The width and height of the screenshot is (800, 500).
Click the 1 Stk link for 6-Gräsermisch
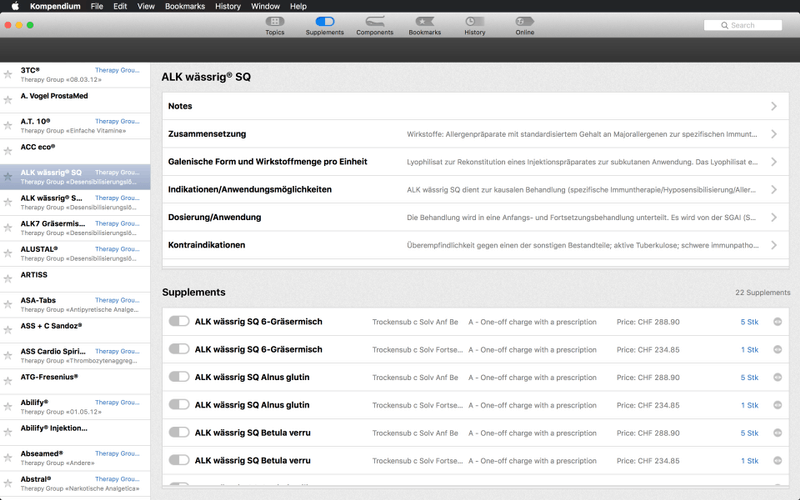pyautogui.click(x=749, y=349)
